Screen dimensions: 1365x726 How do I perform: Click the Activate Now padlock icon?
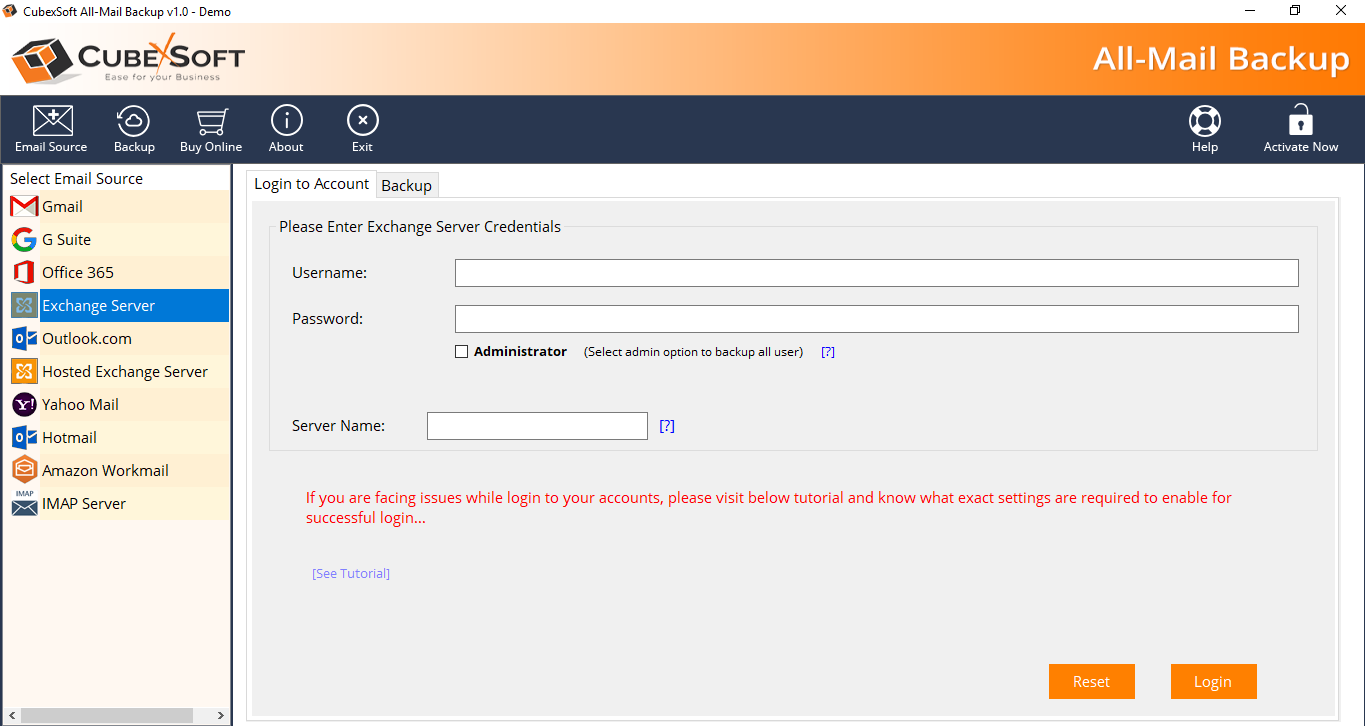[1300, 120]
